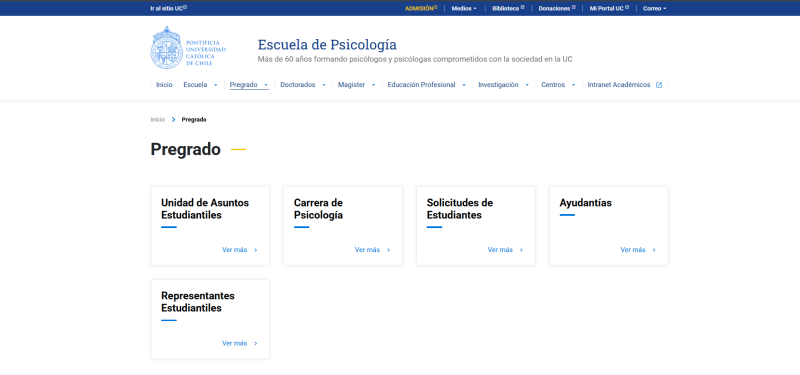
Task: Open the Medios dropdown in top bar
Action: coord(464,9)
